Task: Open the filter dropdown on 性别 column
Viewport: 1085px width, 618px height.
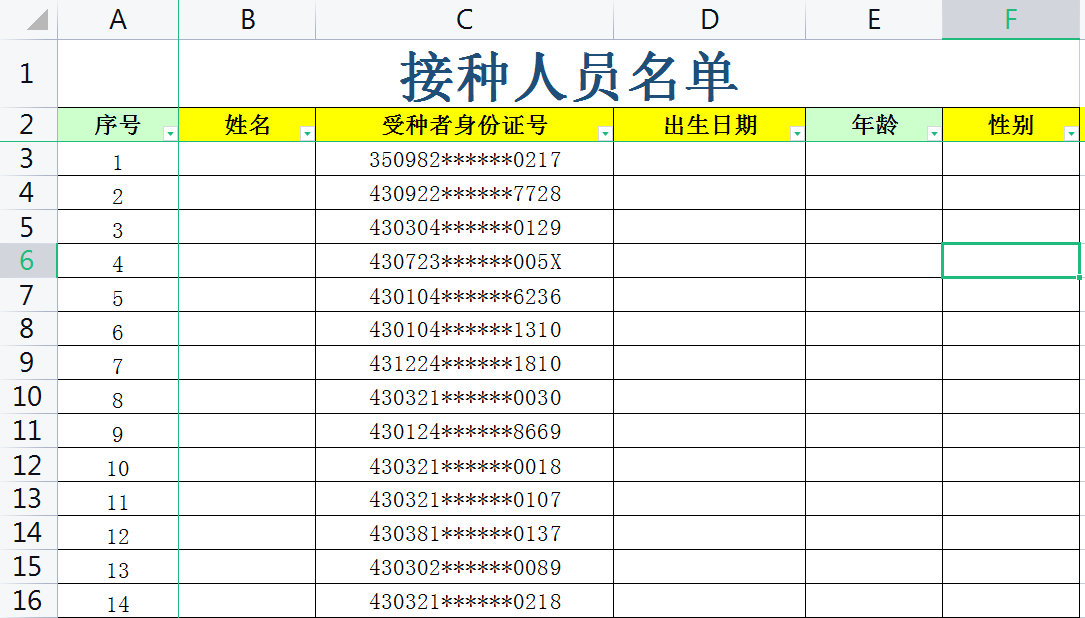Action: pos(1072,130)
